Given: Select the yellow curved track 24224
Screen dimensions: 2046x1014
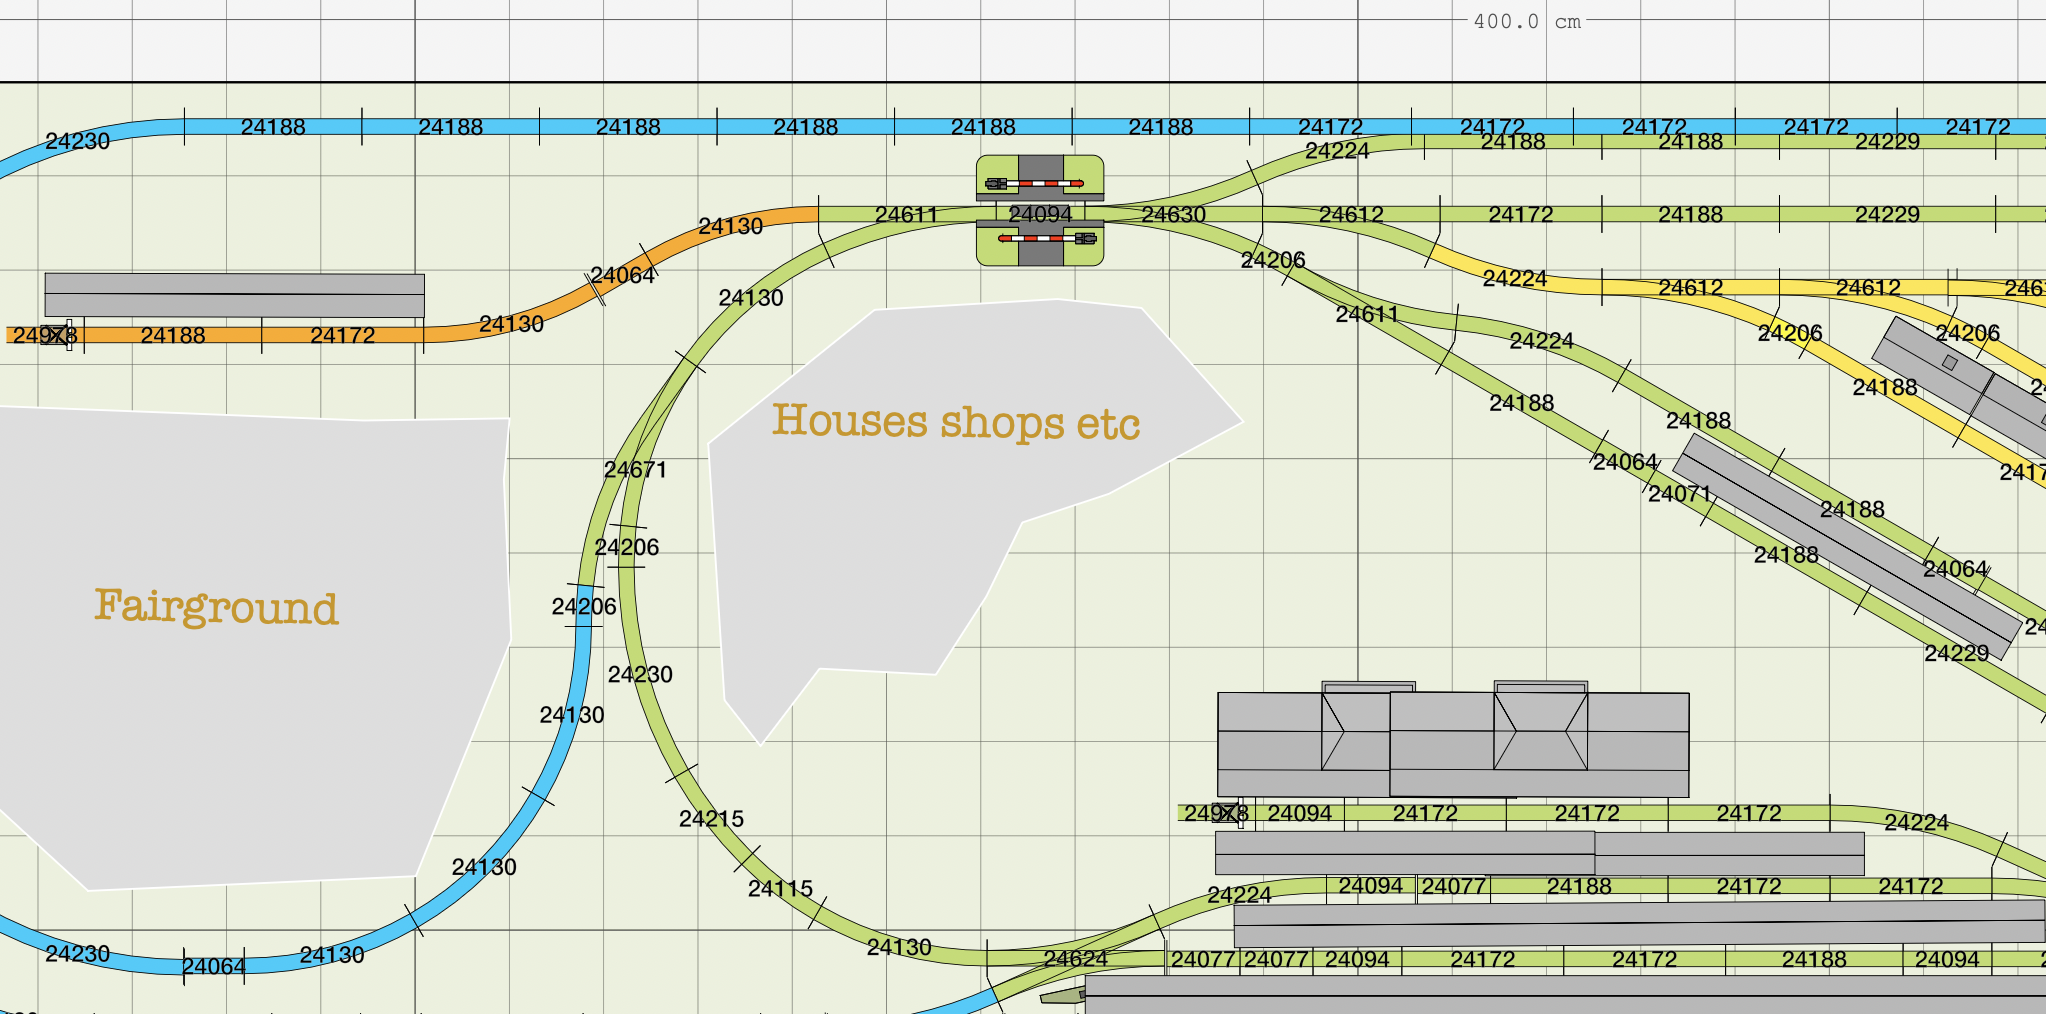Looking at the screenshot, I should 1515,278.
